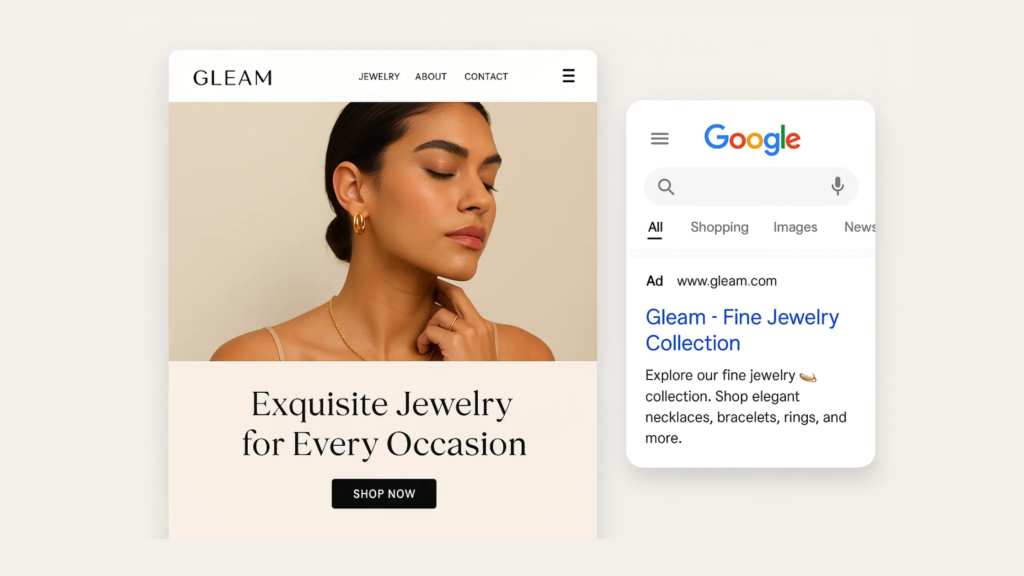
Task: Focus the Google search input field
Action: coord(751,187)
